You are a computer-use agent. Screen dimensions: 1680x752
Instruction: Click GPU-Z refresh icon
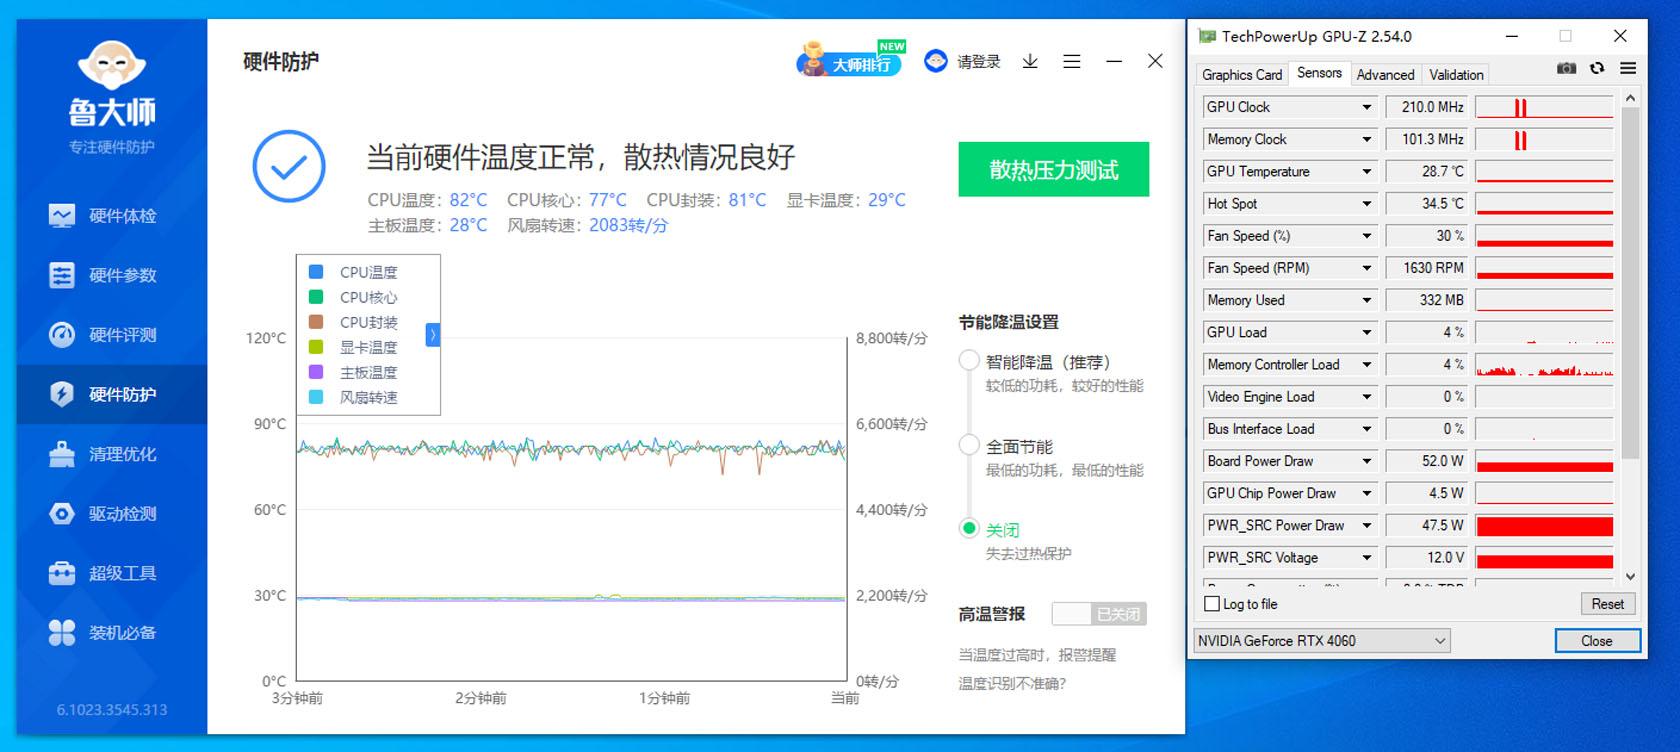pyautogui.click(x=1597, y=68)
